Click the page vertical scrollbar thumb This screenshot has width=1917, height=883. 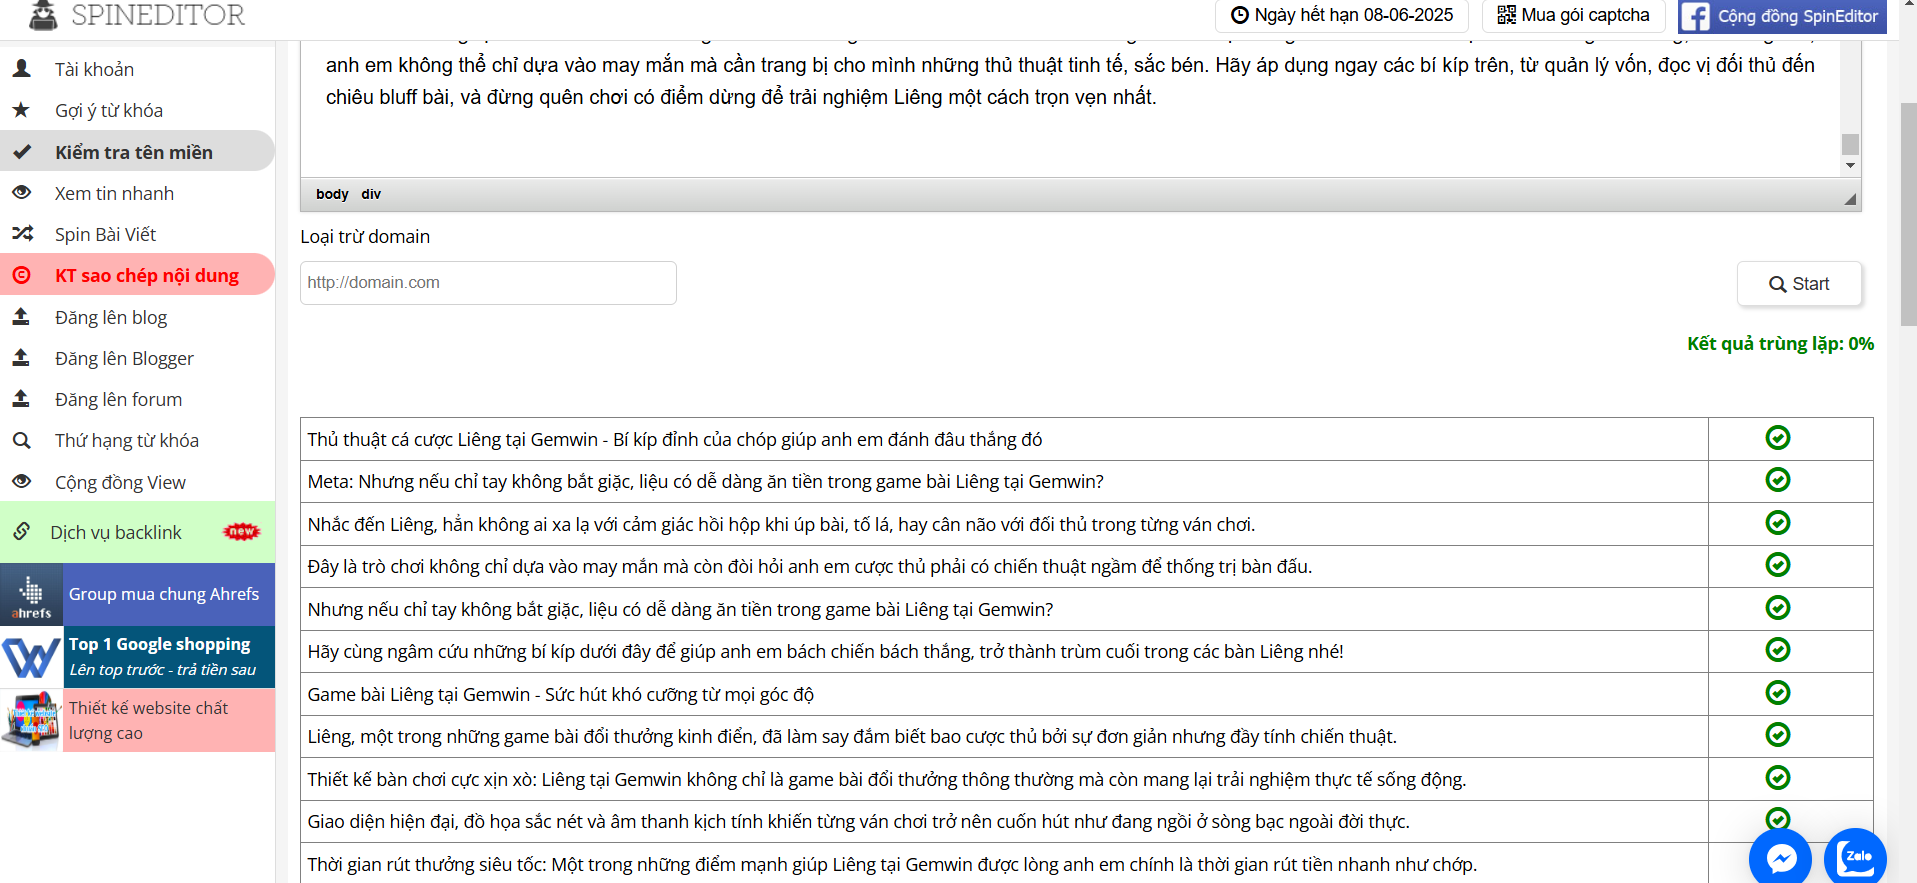pyautogui.click(x=1908, y=214)
